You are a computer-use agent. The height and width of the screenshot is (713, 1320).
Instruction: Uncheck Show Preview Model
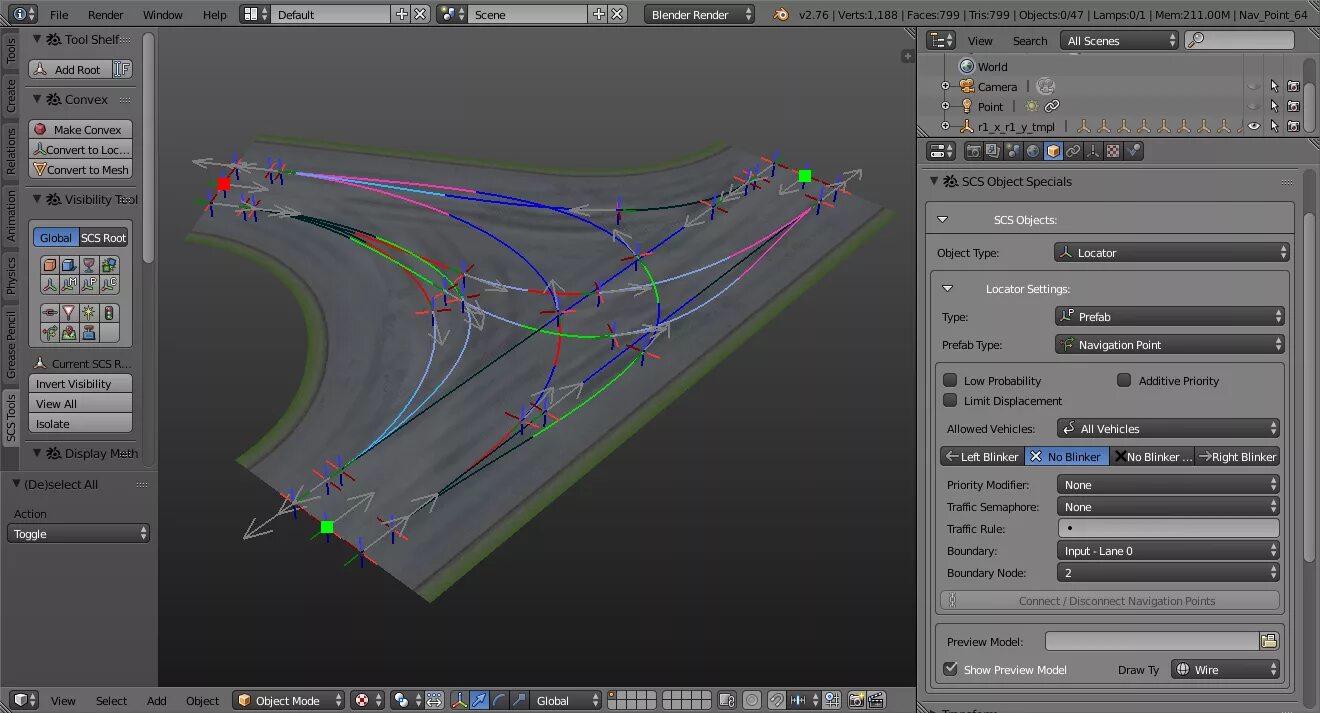pyautogui.click(x=950, y=669)
